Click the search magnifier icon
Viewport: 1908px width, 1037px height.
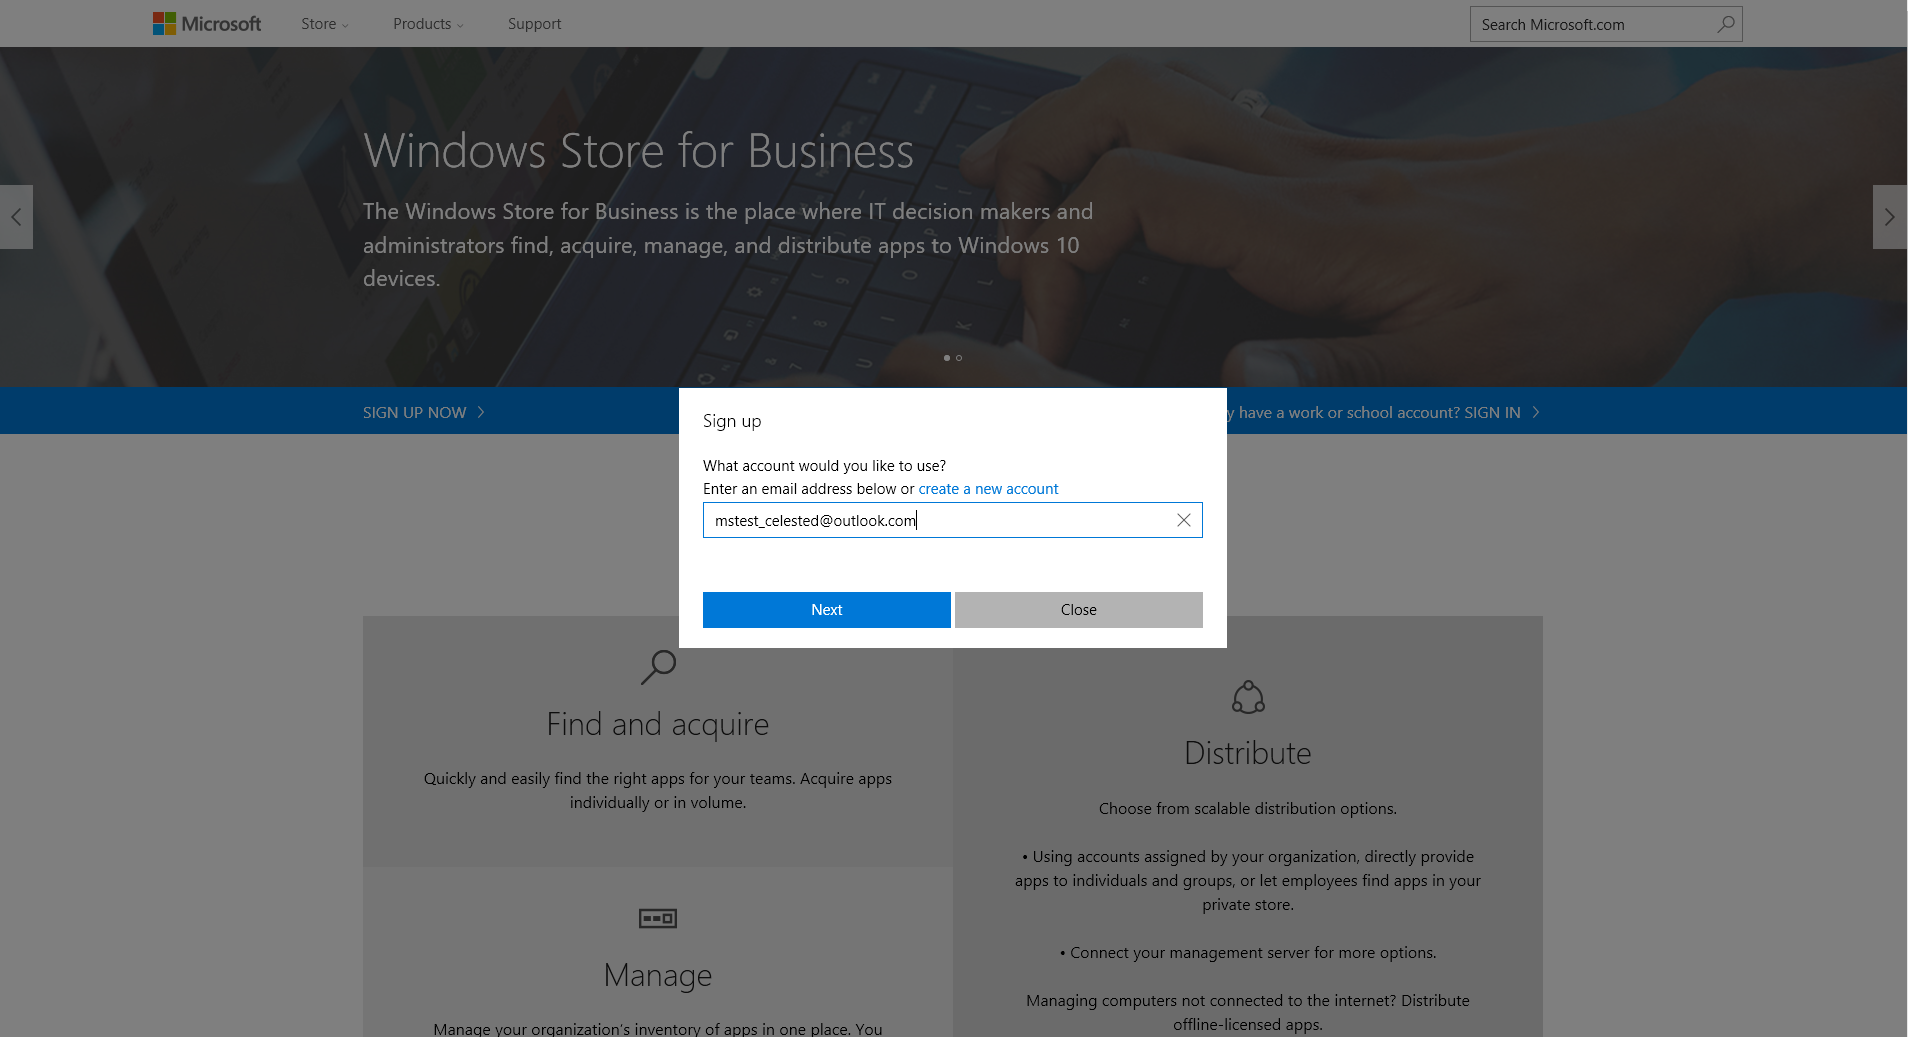tap(1726, 24)
